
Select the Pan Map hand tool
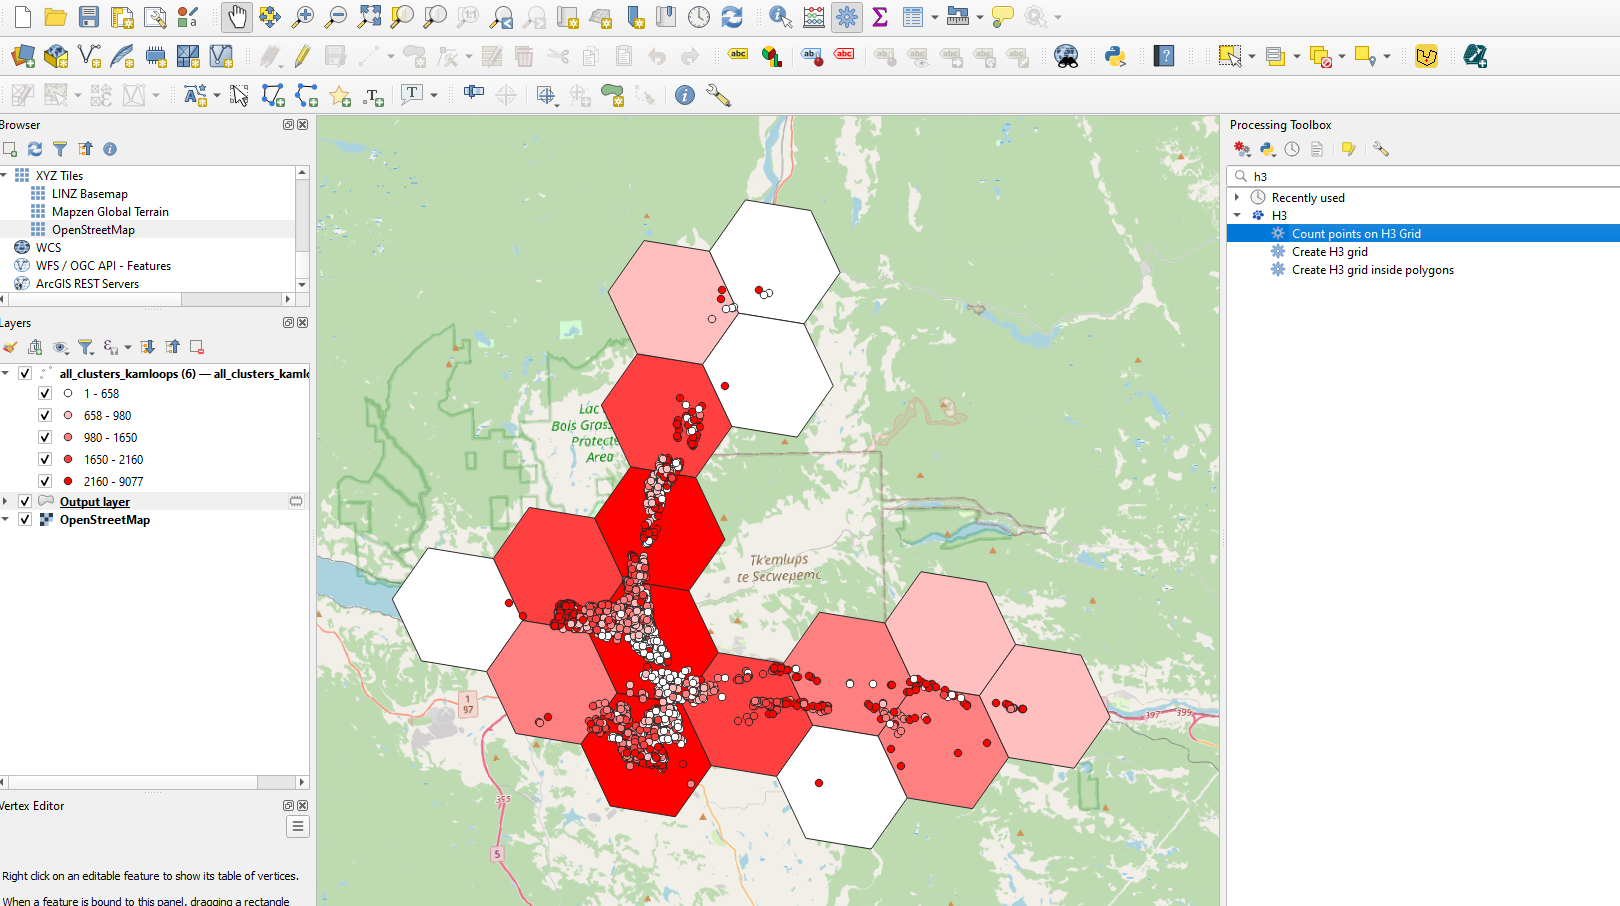coord(237,17)
